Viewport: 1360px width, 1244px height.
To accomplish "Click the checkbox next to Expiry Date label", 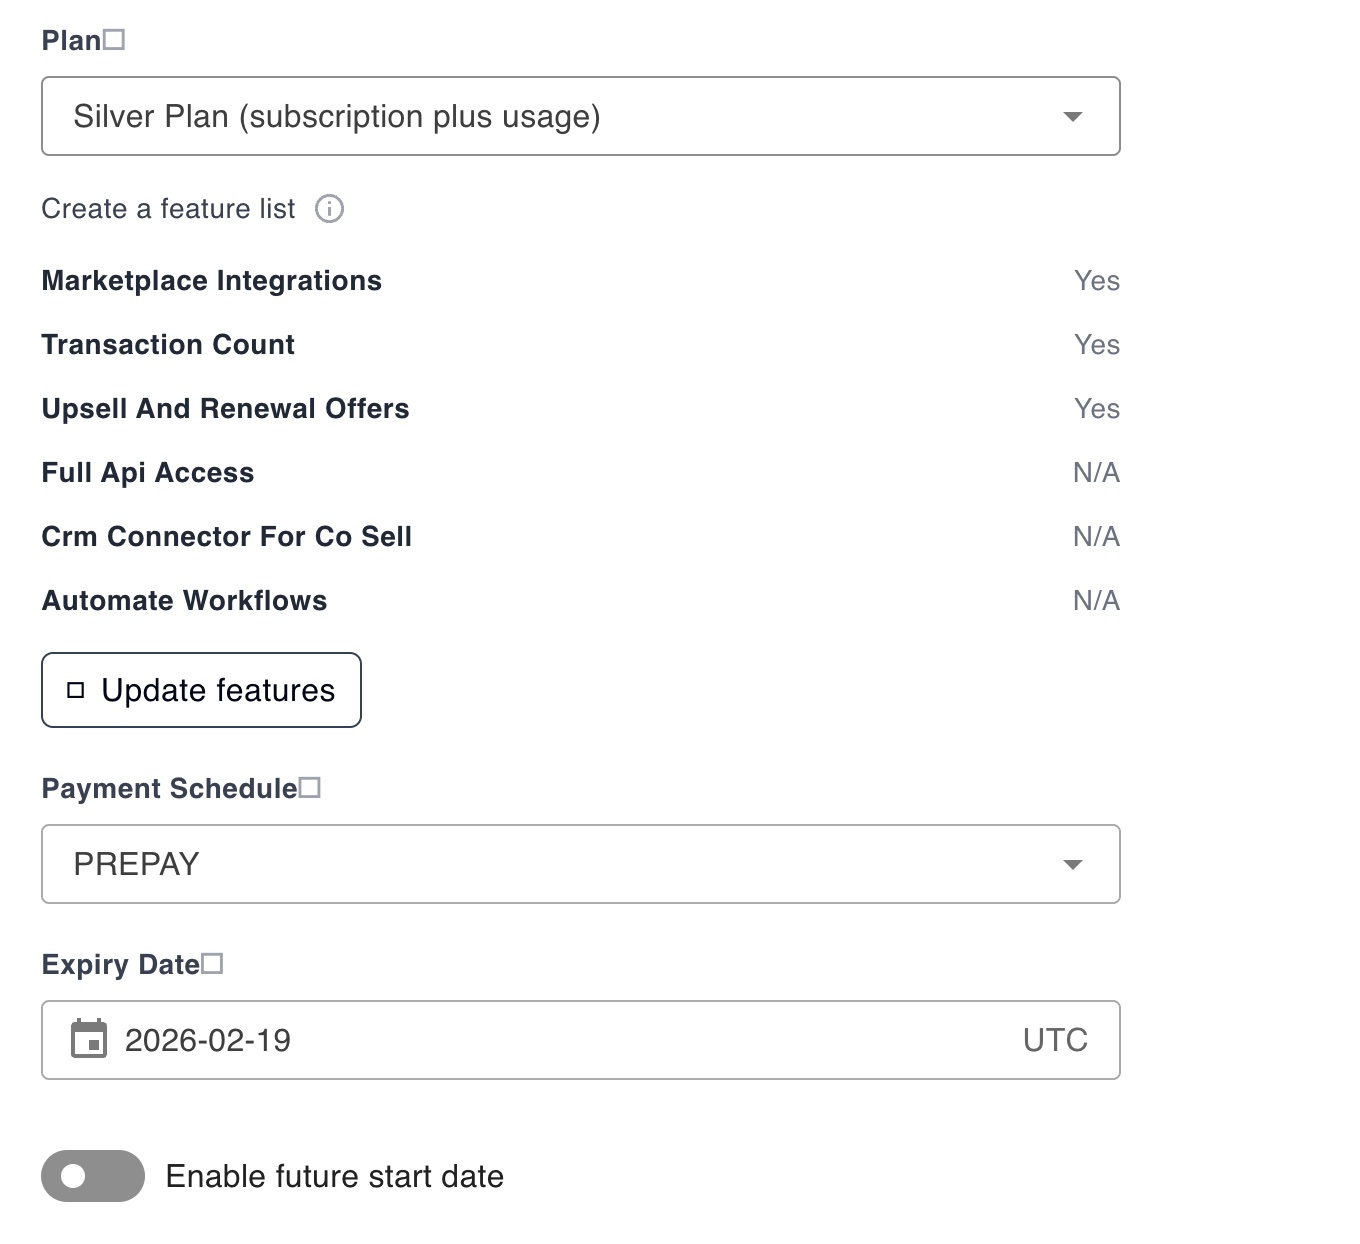I will [x=214, y=962].
